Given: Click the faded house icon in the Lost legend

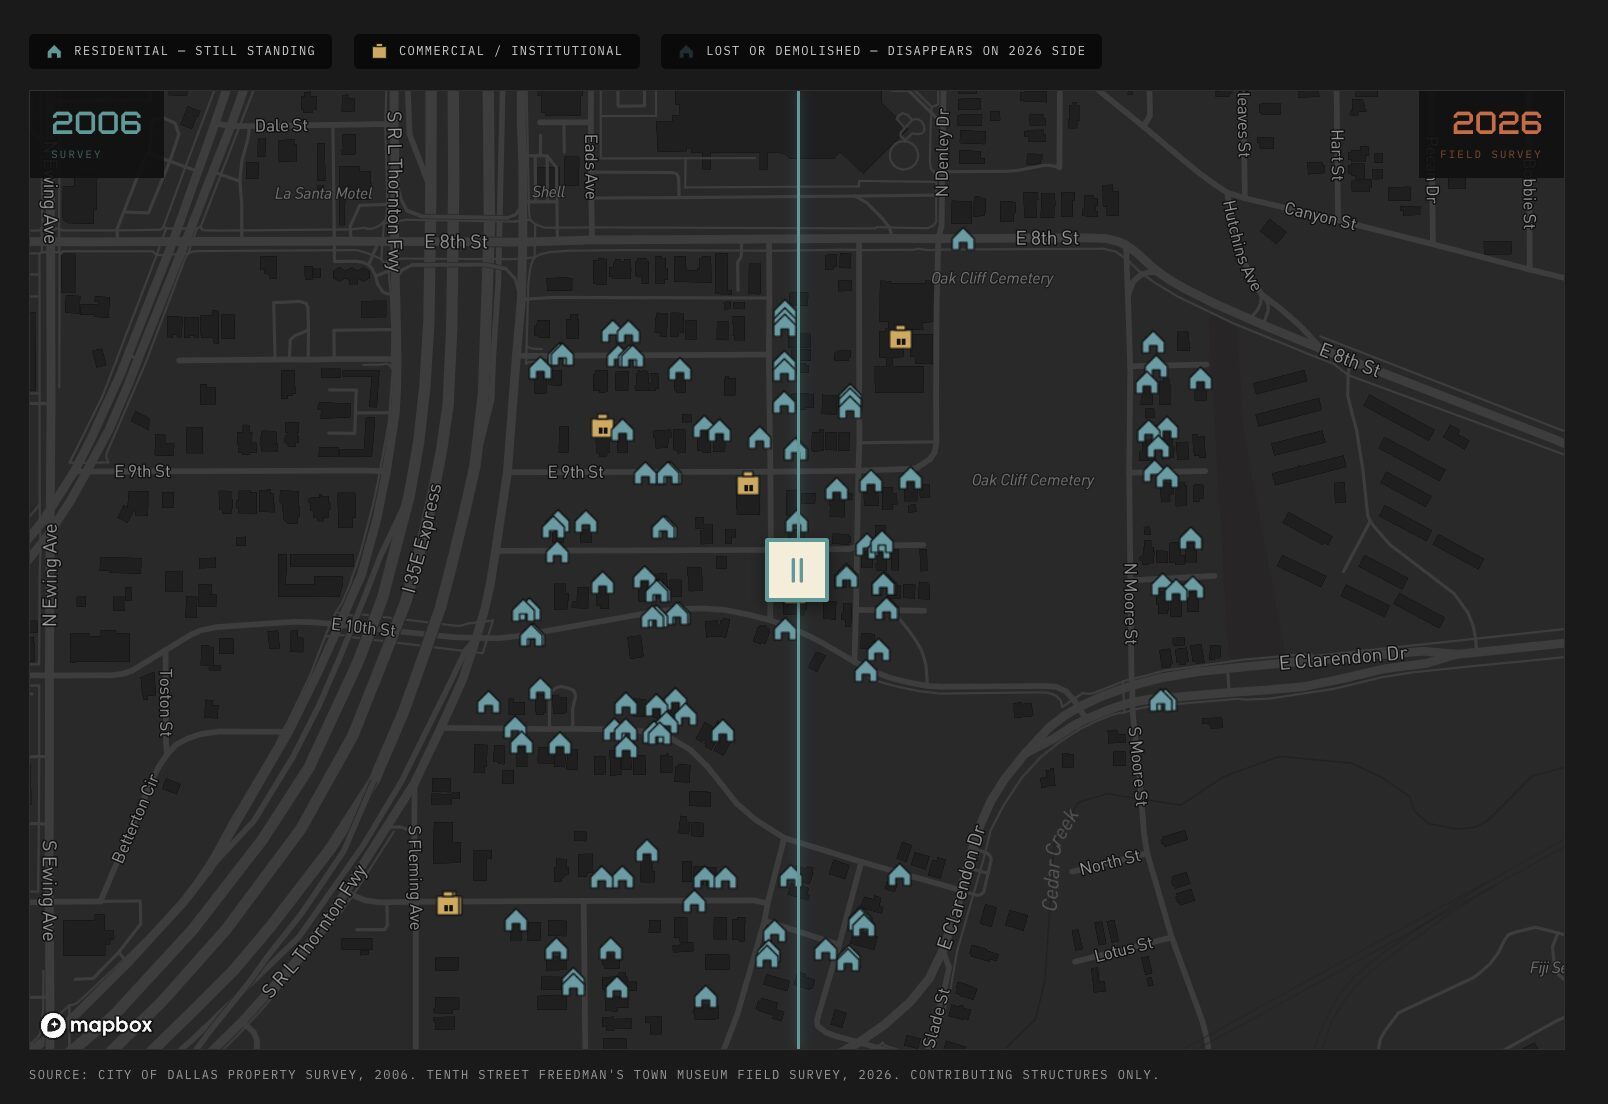Looking at the screenshot, I should click(686, 51).
